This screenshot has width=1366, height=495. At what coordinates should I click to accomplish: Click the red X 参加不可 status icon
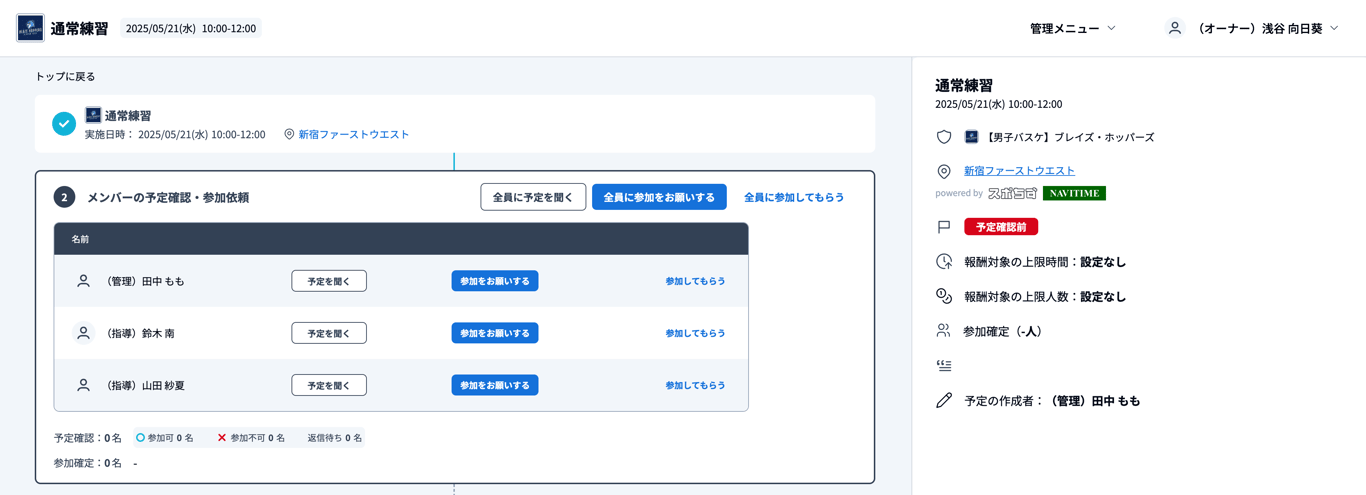point(222,438)
